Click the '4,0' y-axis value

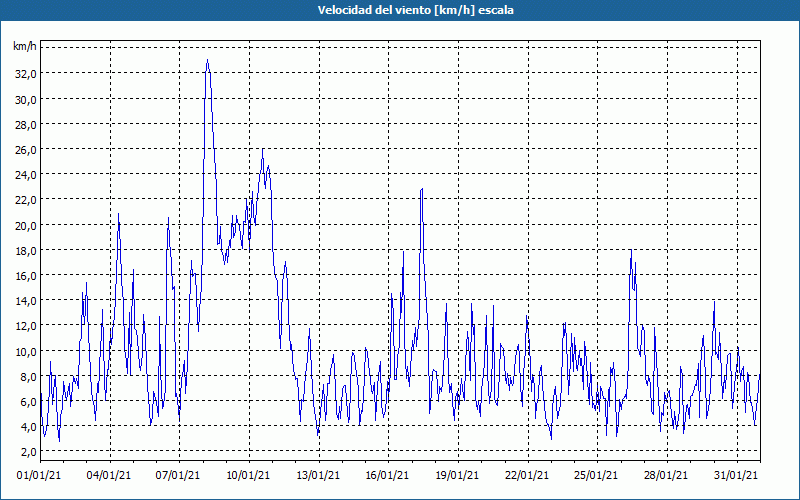click(x=28, y=427)
